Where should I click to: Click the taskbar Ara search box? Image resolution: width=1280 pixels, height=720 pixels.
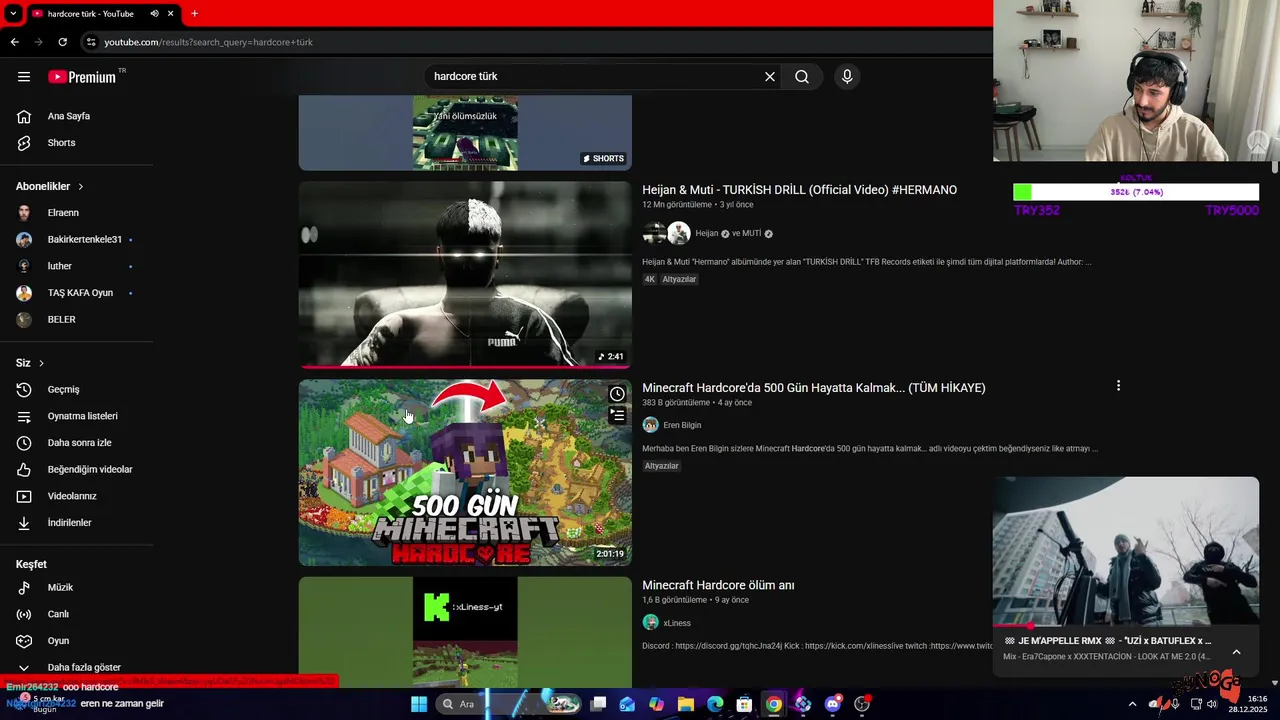click(510, 704)
